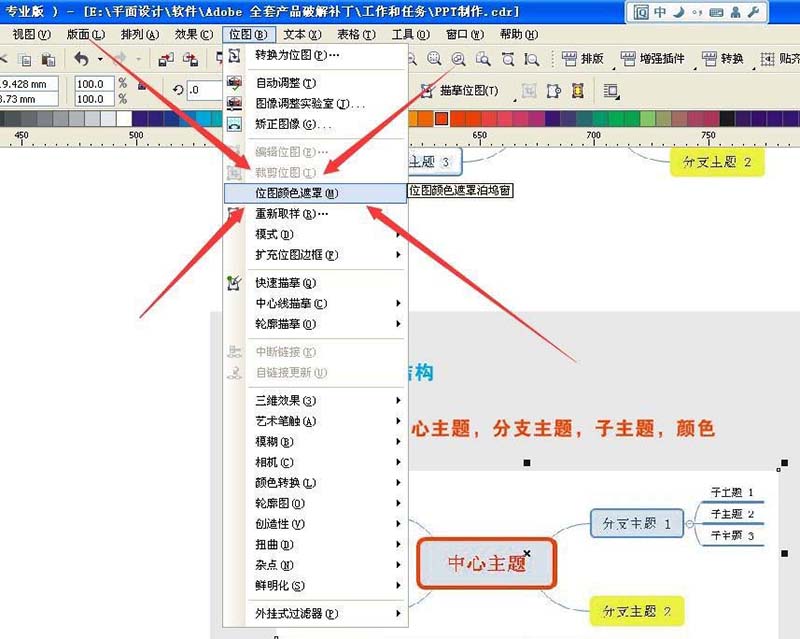Click the moon icon in IME bar
The height and width of the screenshot is (639, 800).
click(679, 12)
